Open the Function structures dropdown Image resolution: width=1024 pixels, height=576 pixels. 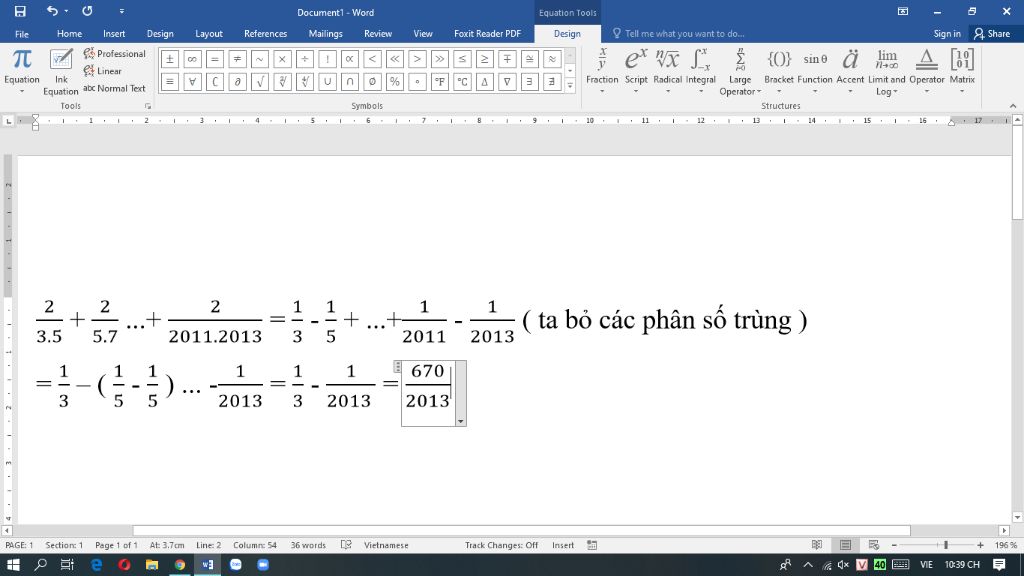point(814,71)
